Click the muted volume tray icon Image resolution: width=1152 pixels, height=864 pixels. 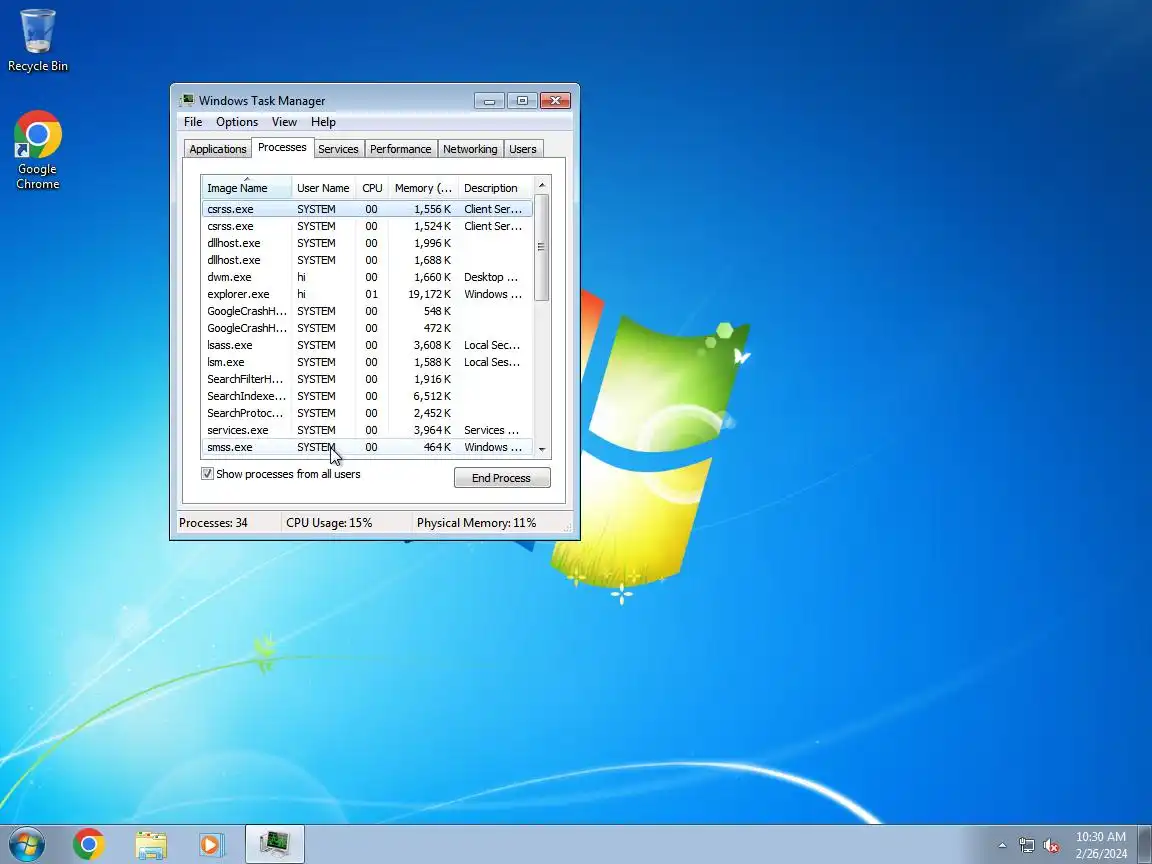(1051, 845)
